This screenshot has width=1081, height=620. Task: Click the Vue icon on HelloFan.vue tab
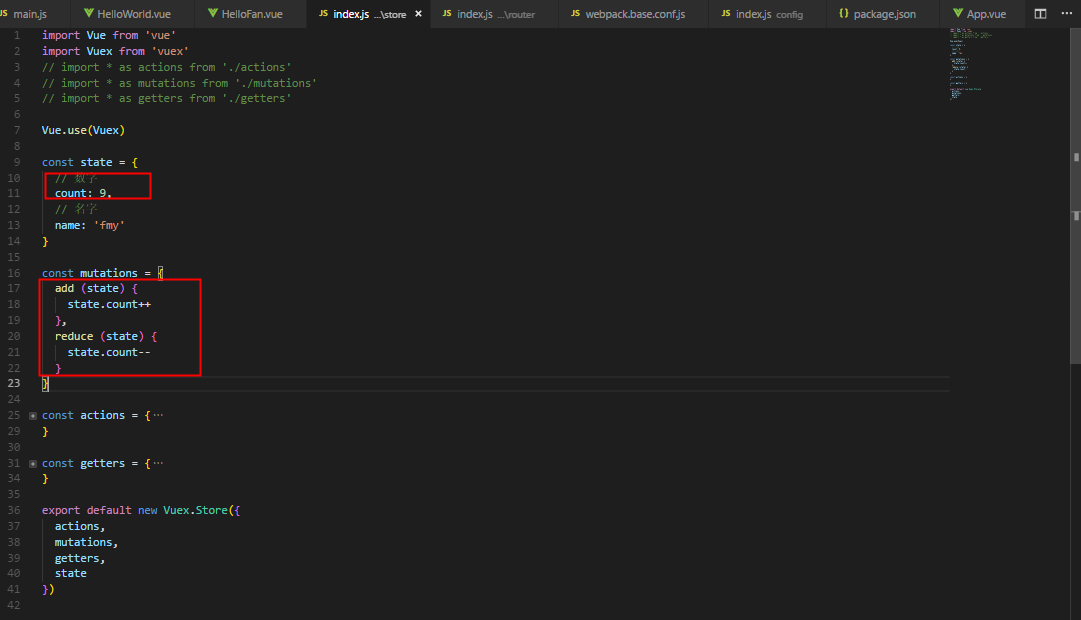point(213,13)
